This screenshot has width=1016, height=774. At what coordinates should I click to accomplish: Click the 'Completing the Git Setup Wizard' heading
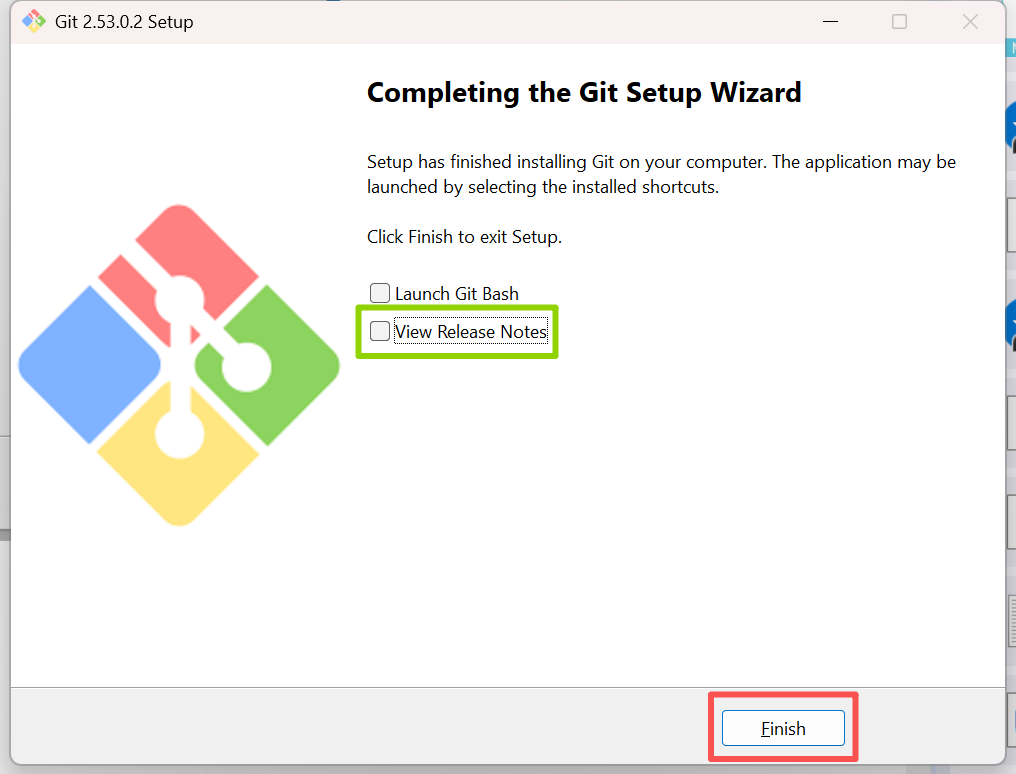(584, 93)
